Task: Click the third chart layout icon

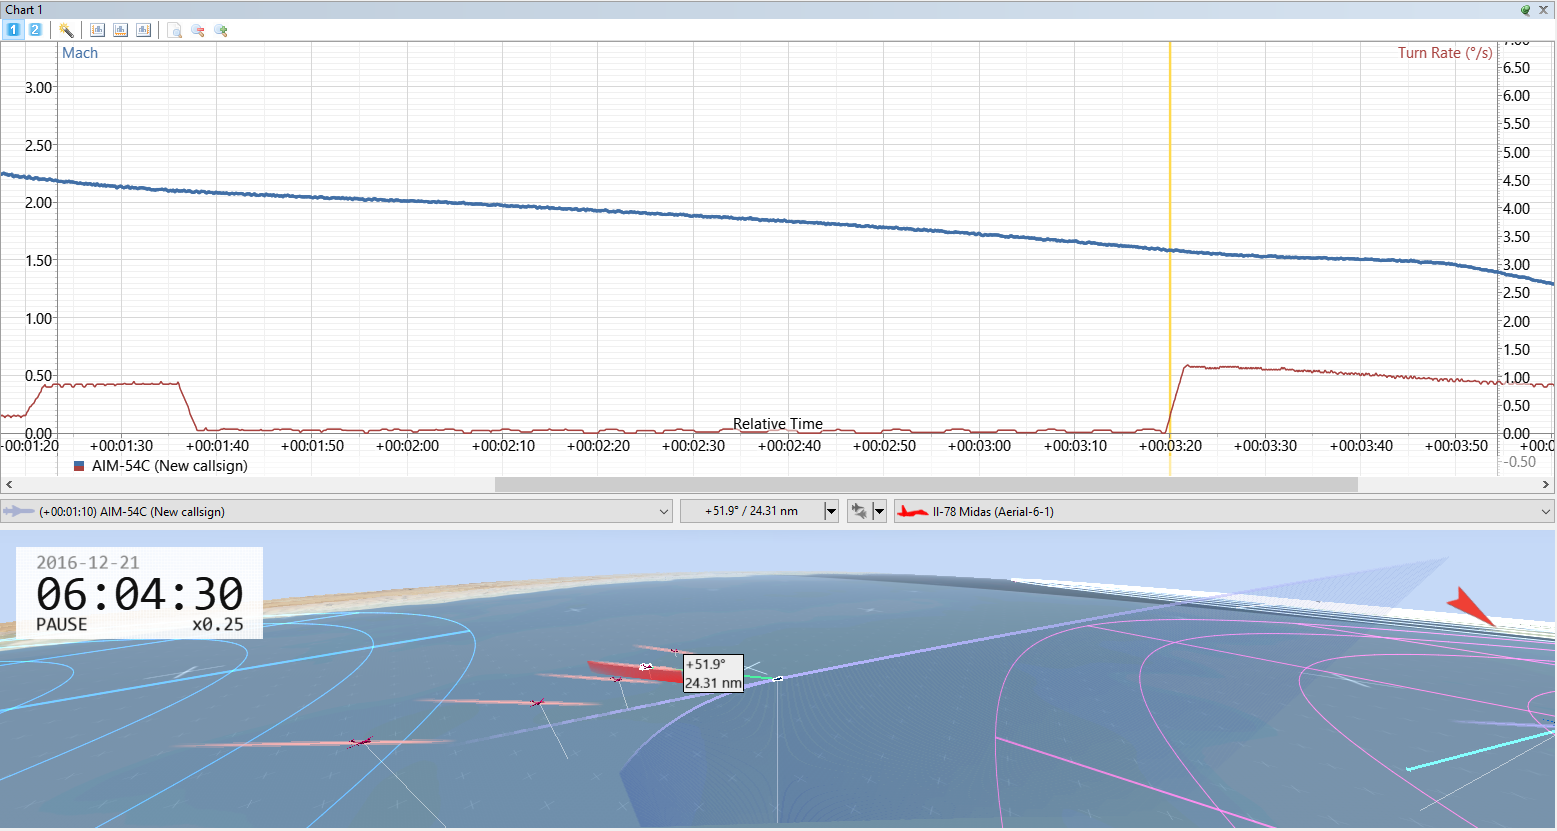Action: point(144,30)
